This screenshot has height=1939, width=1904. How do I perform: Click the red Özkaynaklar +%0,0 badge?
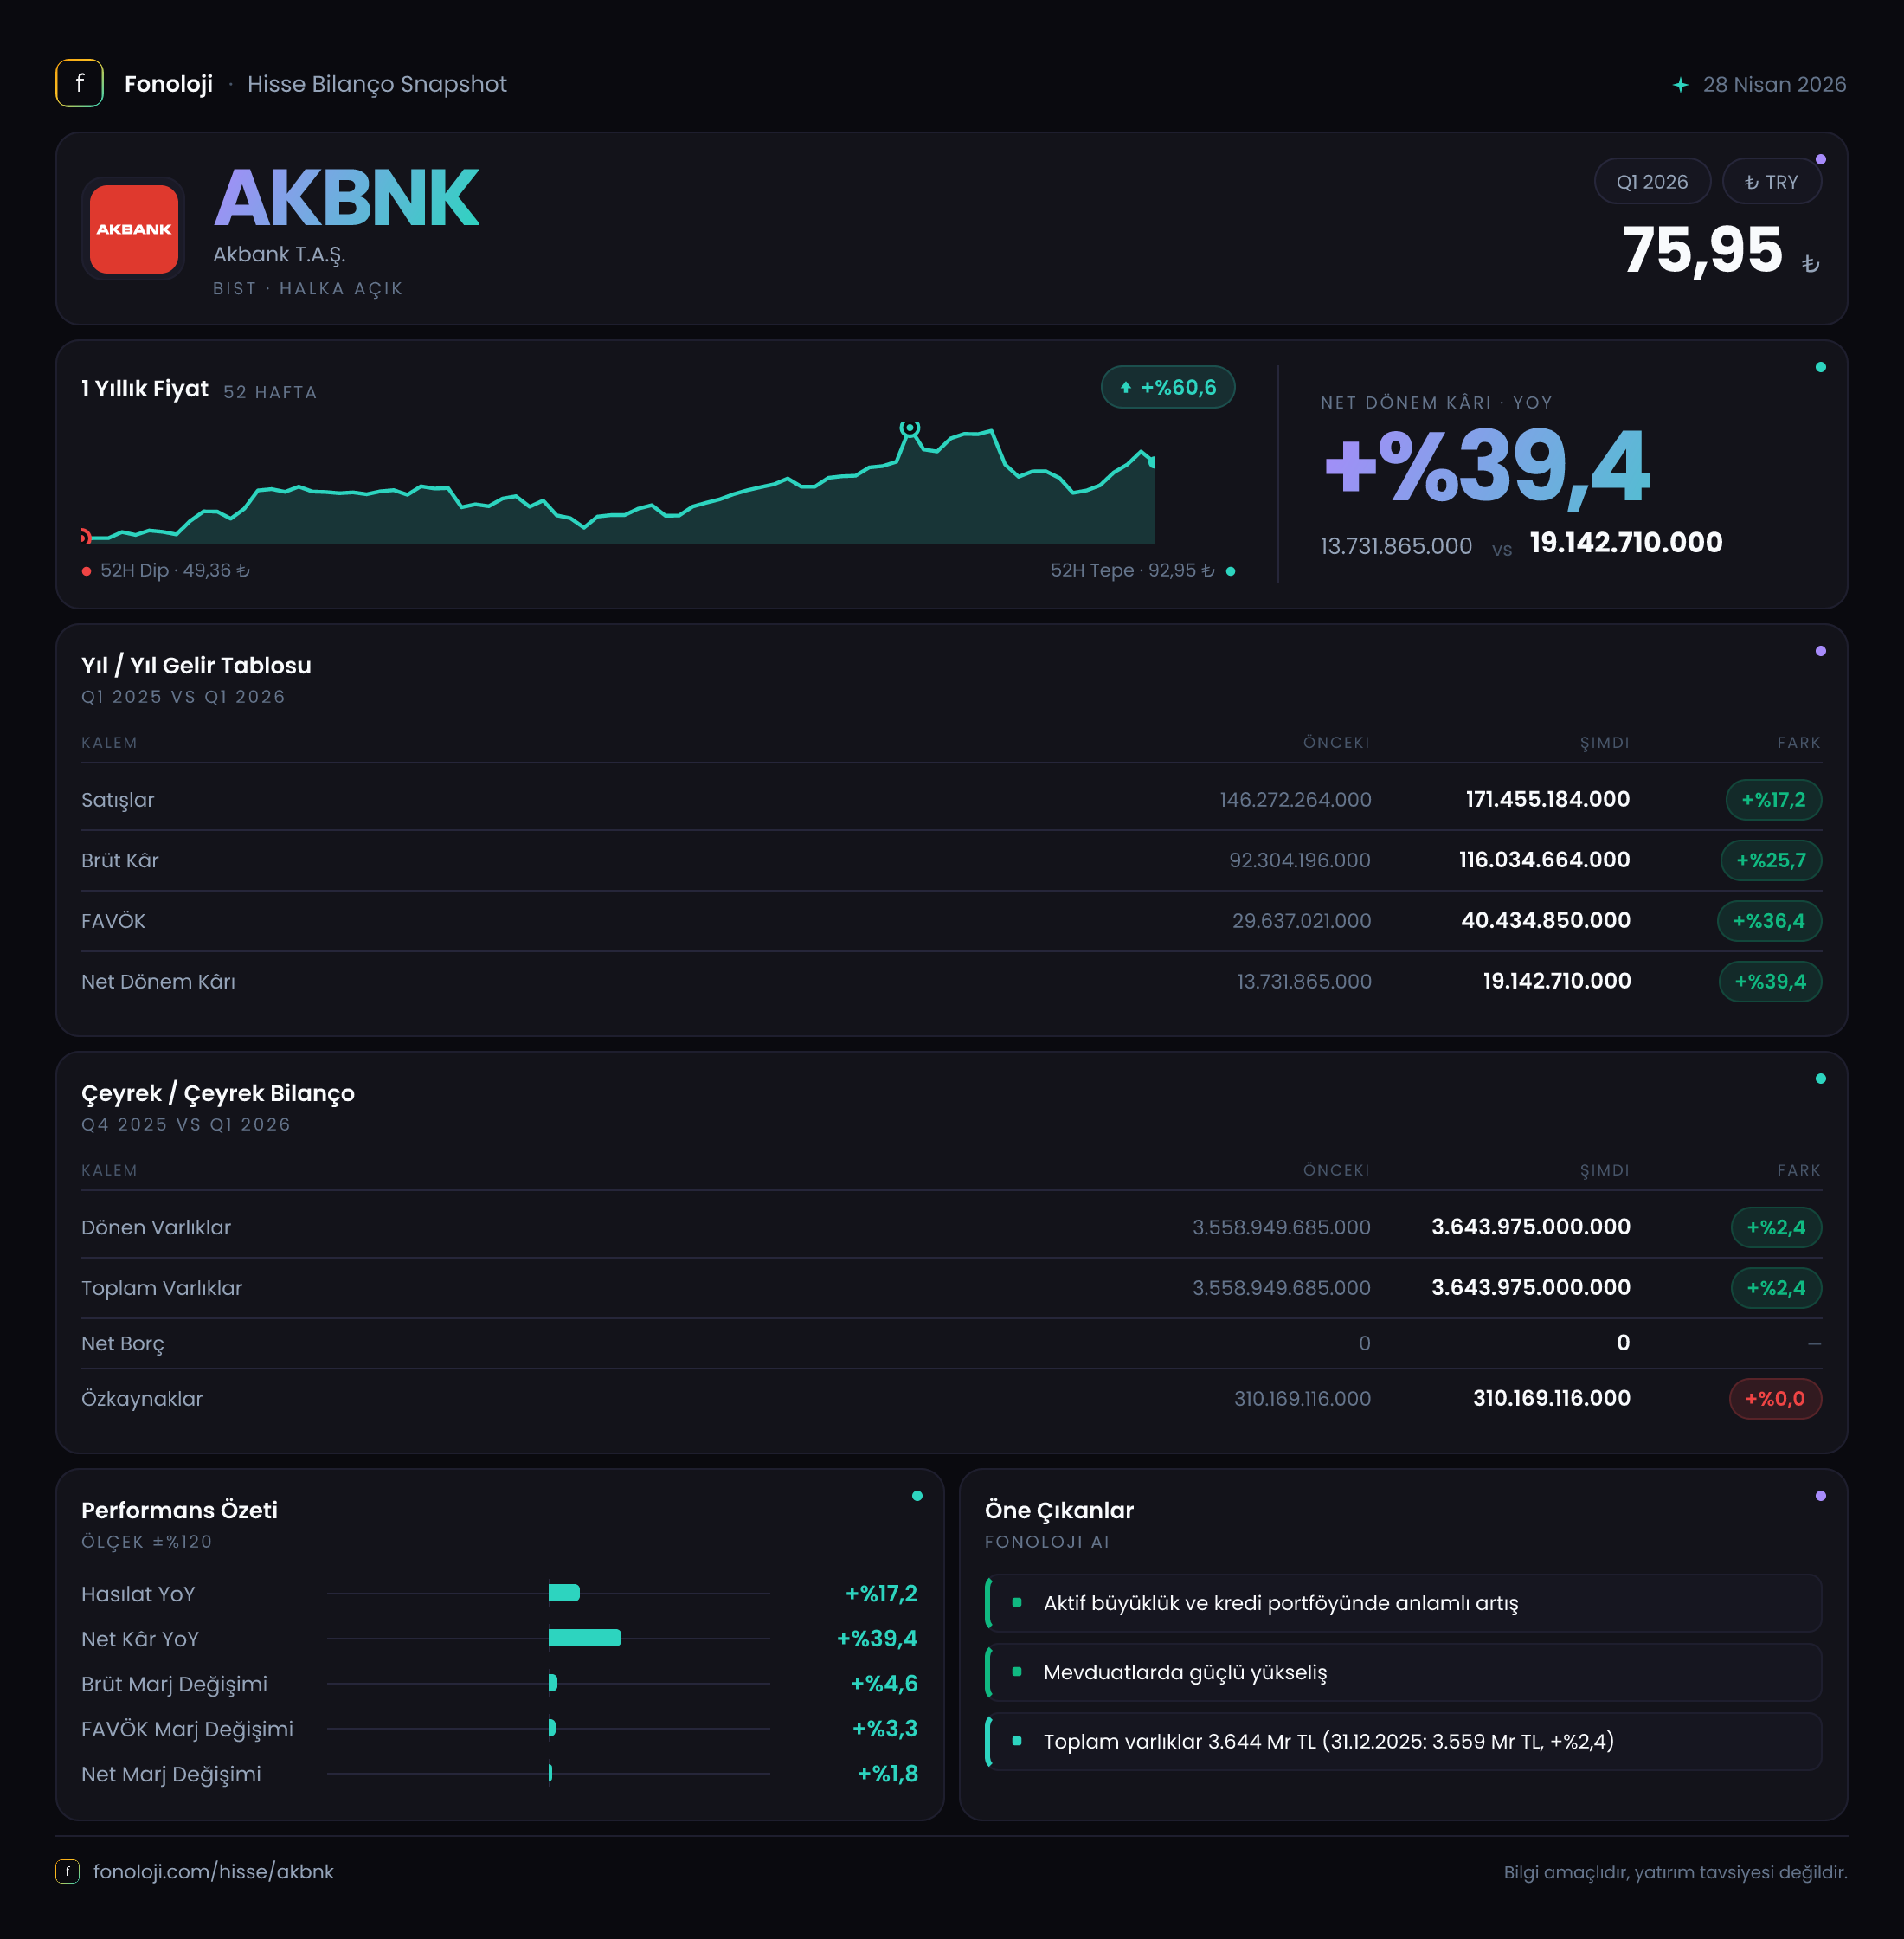(x=1775, y=1398)
